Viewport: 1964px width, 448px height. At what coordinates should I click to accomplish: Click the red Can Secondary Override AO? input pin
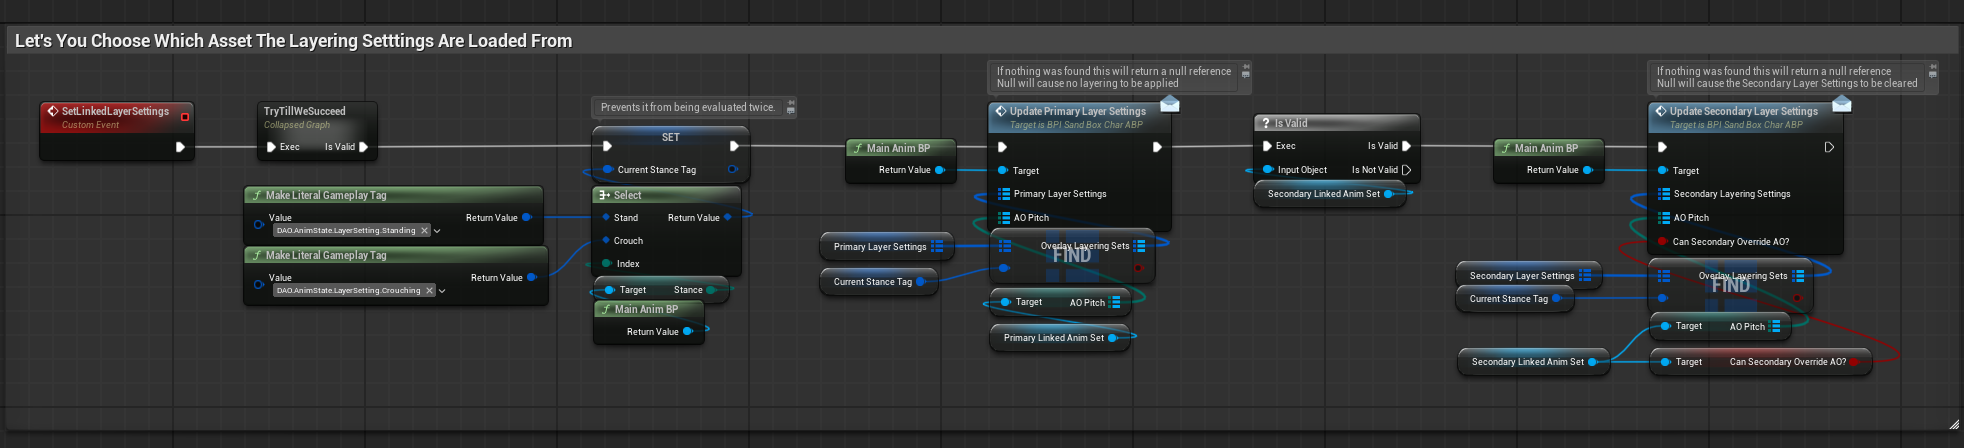click(1662, 242)
